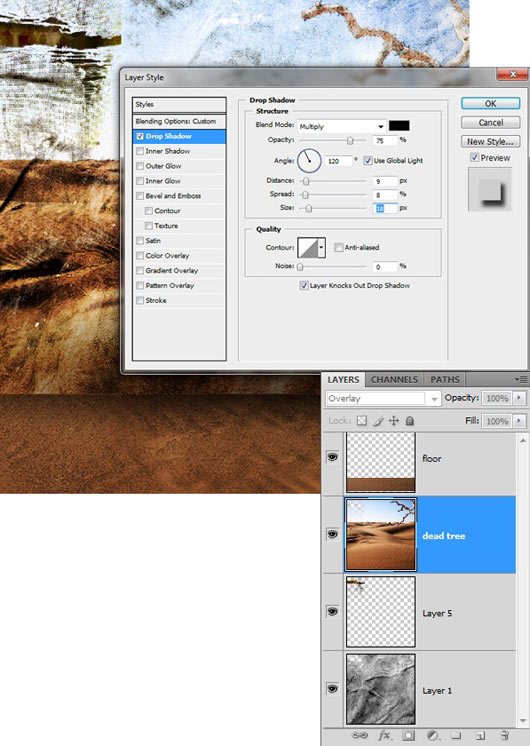Screen dimensions: 530x746
Task: Enable the Inner Shadow checkbox
Action: pos(140,151)
